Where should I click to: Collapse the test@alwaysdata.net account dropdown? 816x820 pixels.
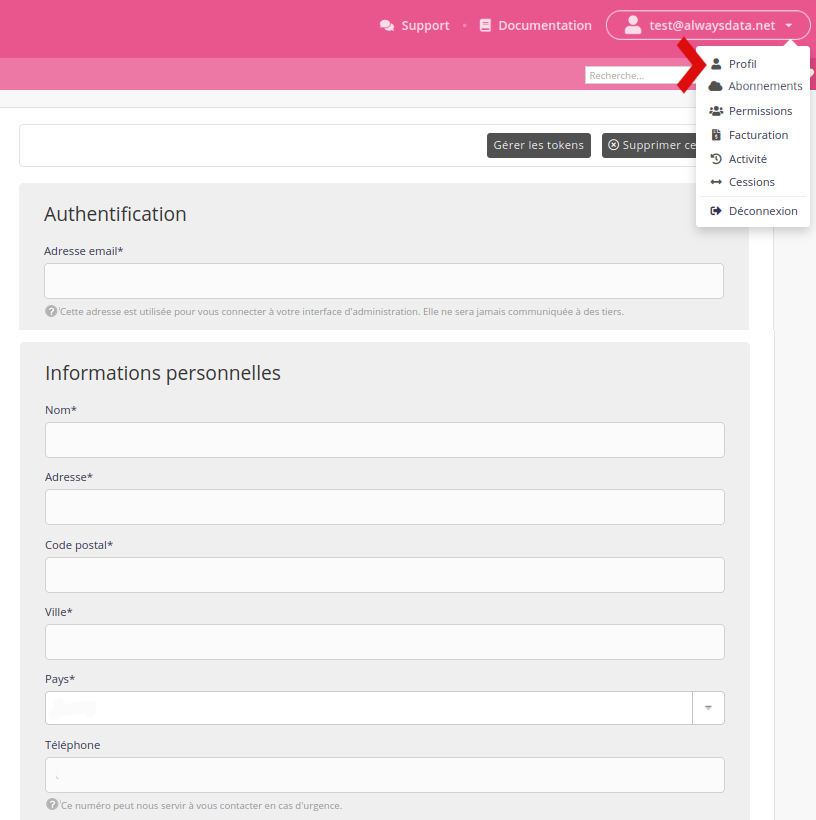click(789, 26)
